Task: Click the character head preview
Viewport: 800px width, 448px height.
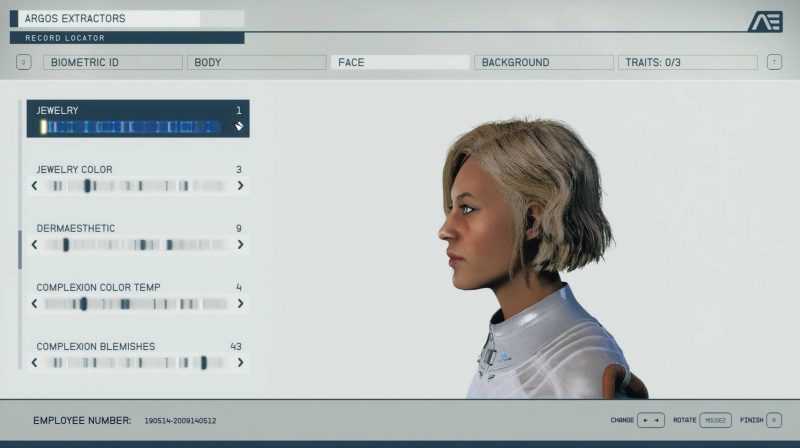Action: pyautogui.click(x=526, y=204)
